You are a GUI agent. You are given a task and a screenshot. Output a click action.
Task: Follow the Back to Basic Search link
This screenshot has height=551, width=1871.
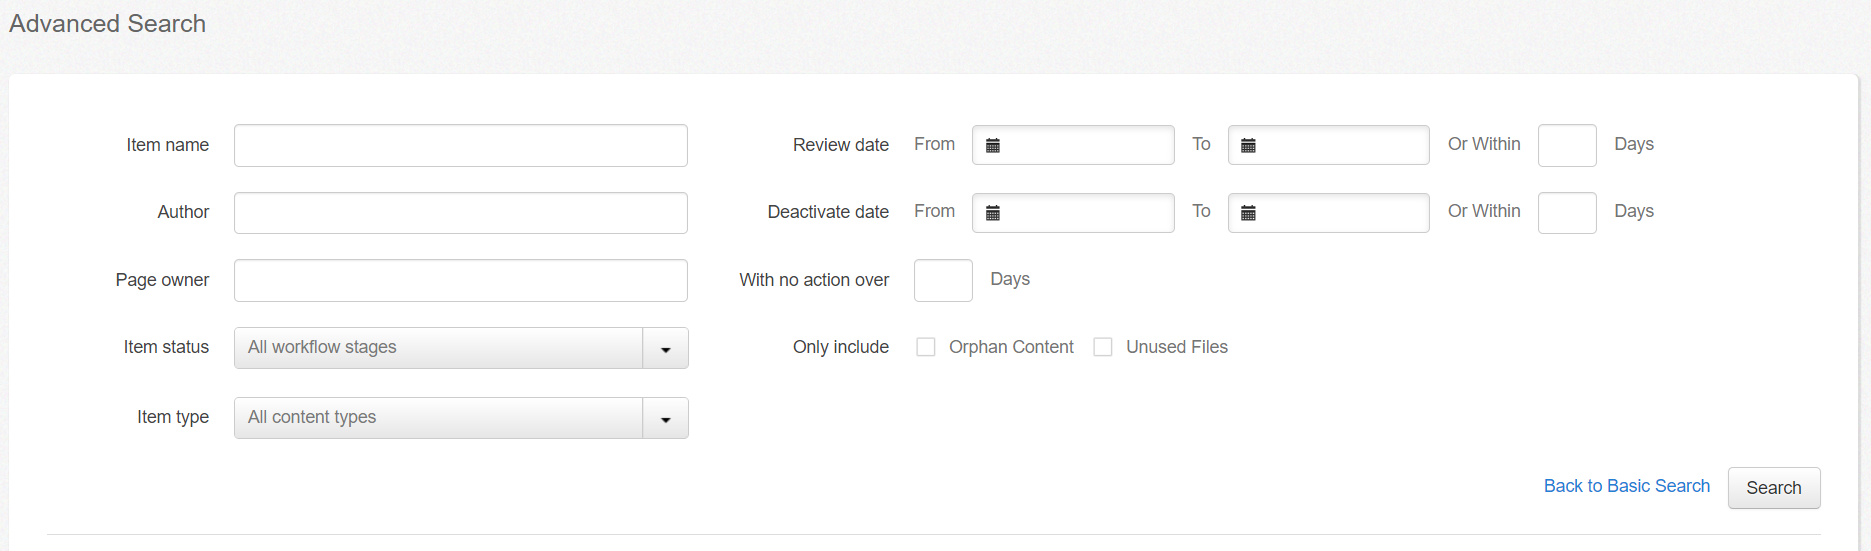(x=1627, y=486)
